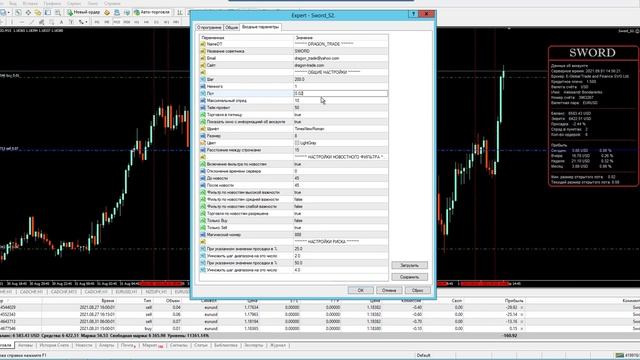Switch chart to M1 timeframe
The height and width of the screenshot is (360, 640).
[97, 22]
